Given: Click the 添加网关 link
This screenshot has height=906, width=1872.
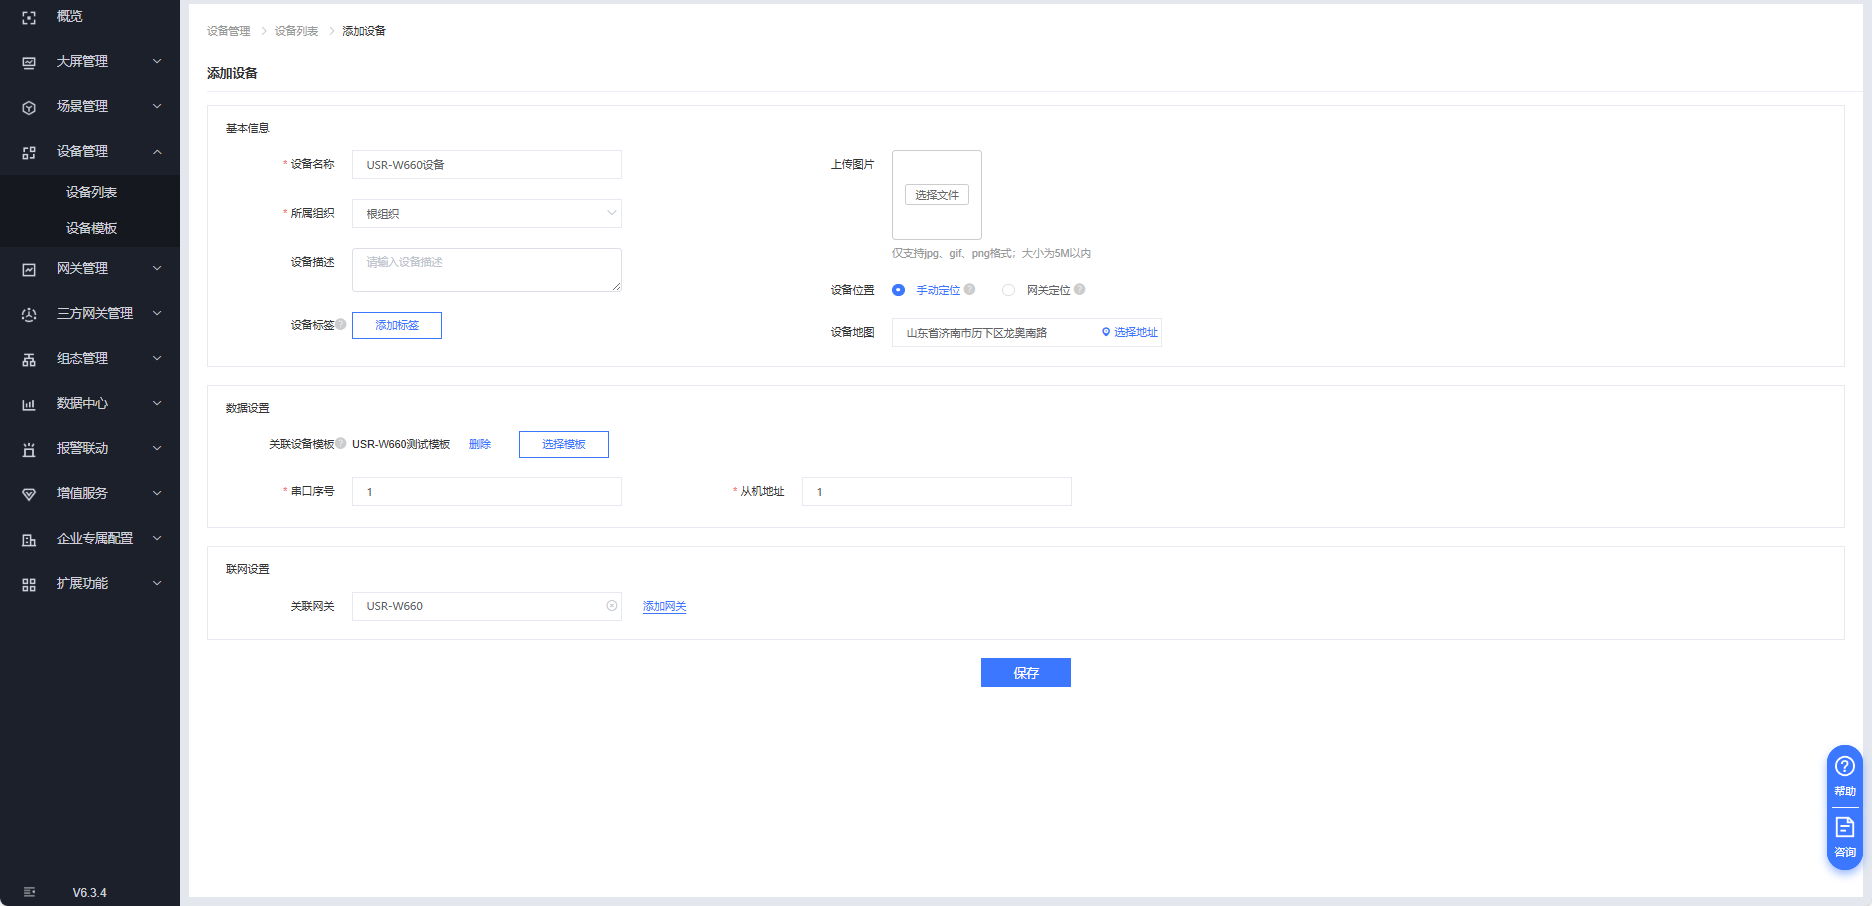Looking at the screenshot, I should click(x=664, y=606).
